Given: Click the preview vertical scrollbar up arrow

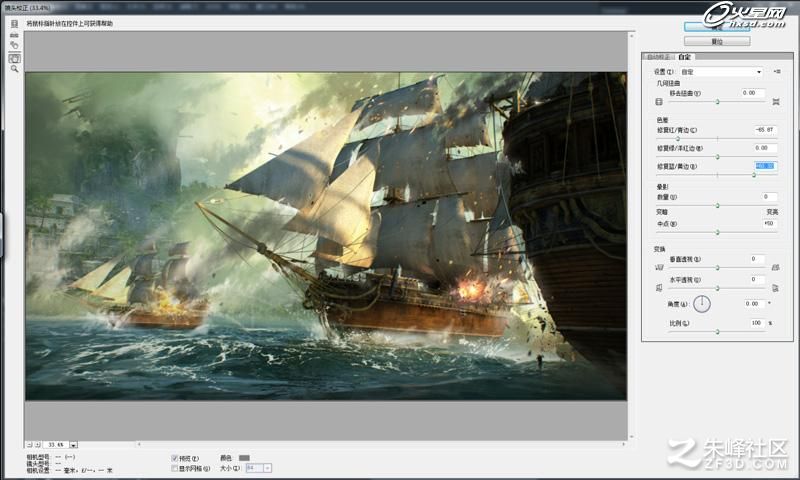Looking at the screenshot, I should pyautogui.click(x=632, y=36).
